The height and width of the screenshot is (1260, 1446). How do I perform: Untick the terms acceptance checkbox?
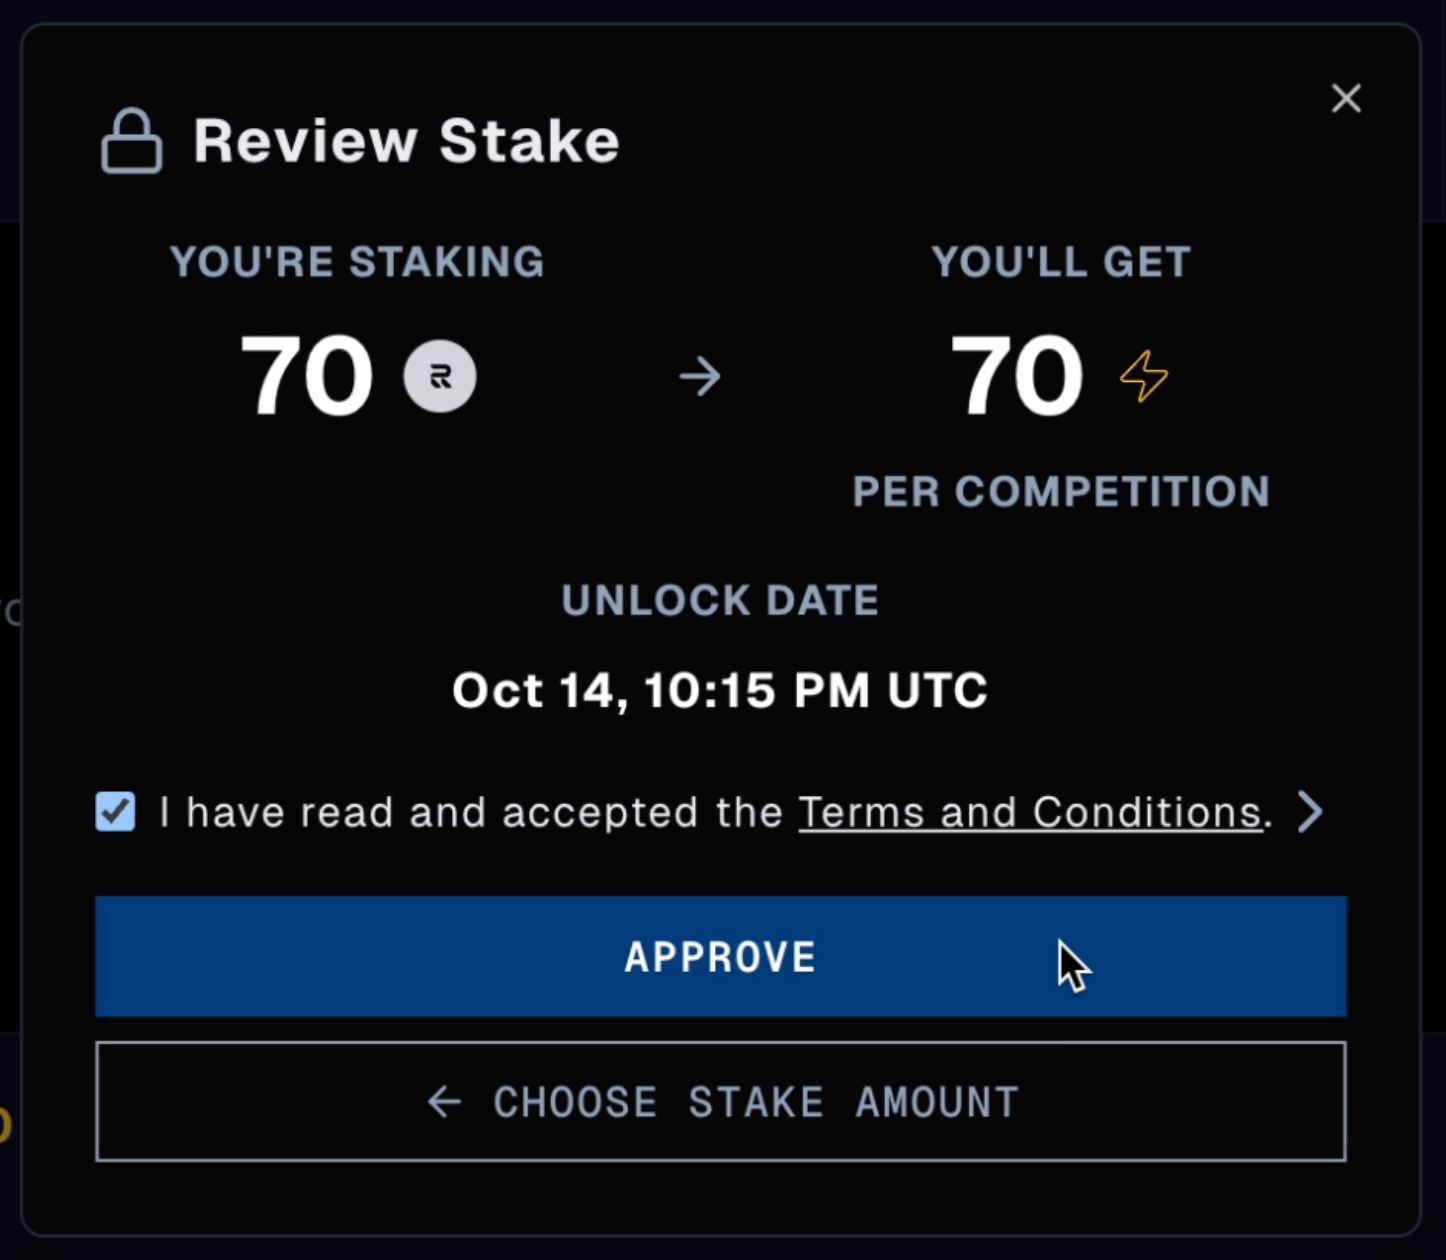click(x=116, y=811)
